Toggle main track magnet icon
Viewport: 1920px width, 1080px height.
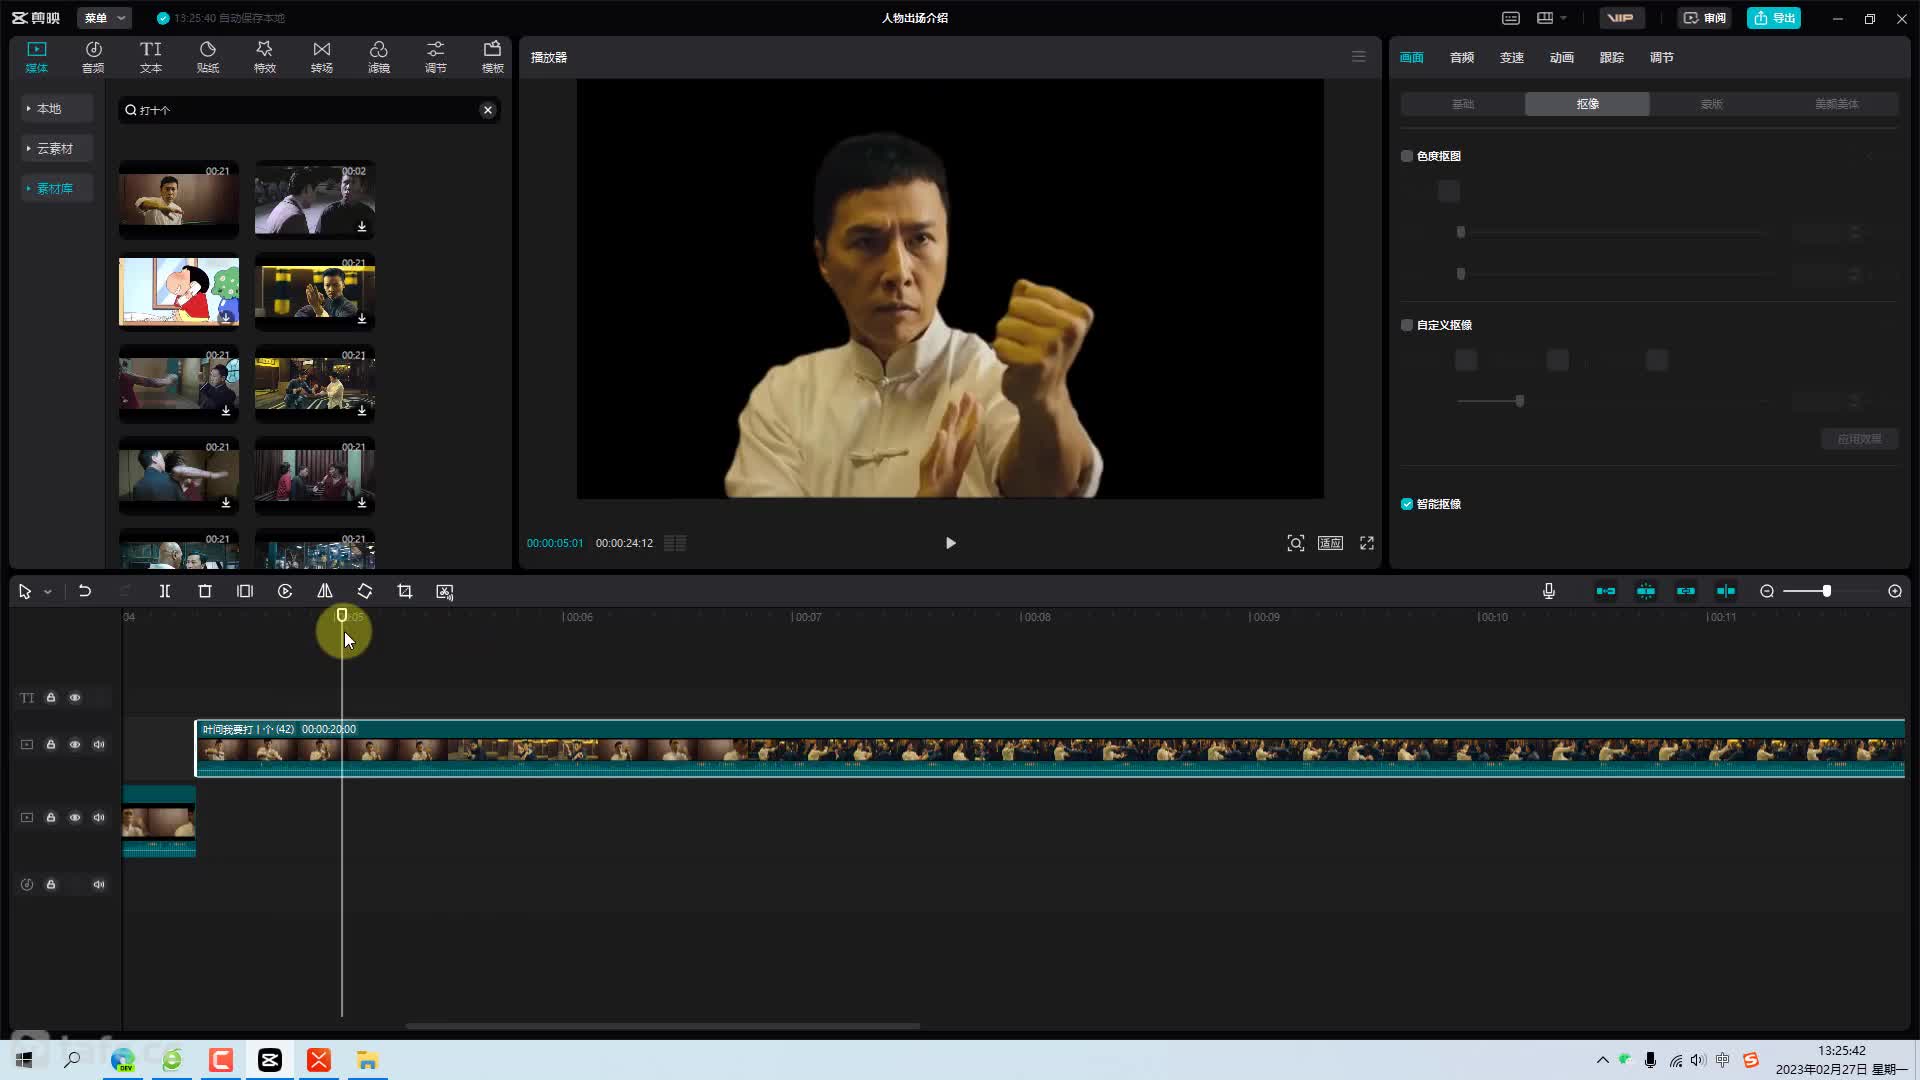1606,591
